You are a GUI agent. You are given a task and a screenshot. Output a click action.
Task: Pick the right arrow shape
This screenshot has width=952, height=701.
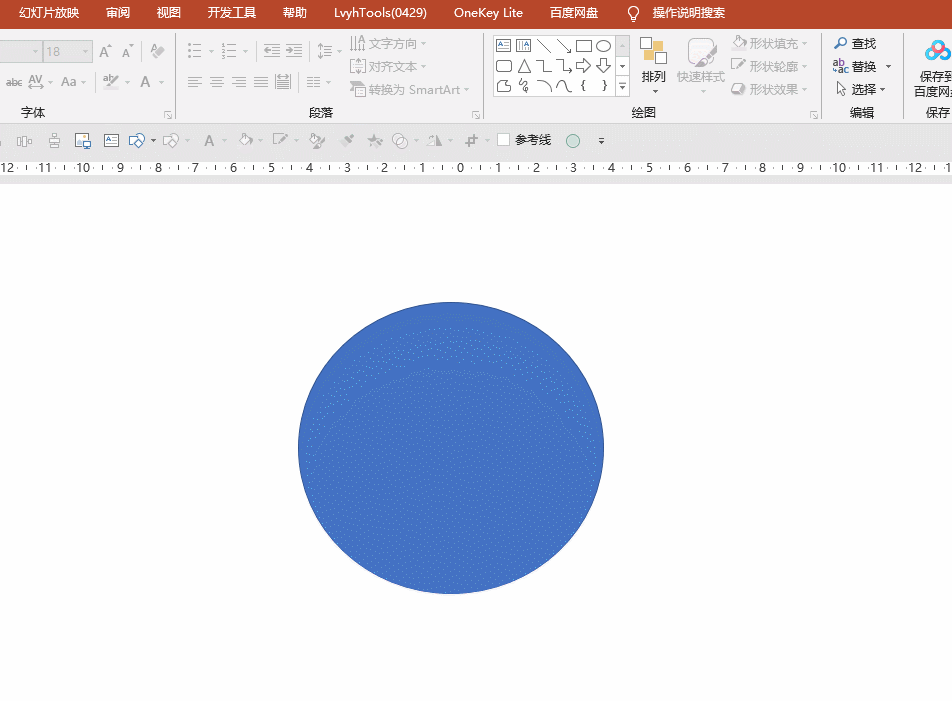click(x=583, y=66)
